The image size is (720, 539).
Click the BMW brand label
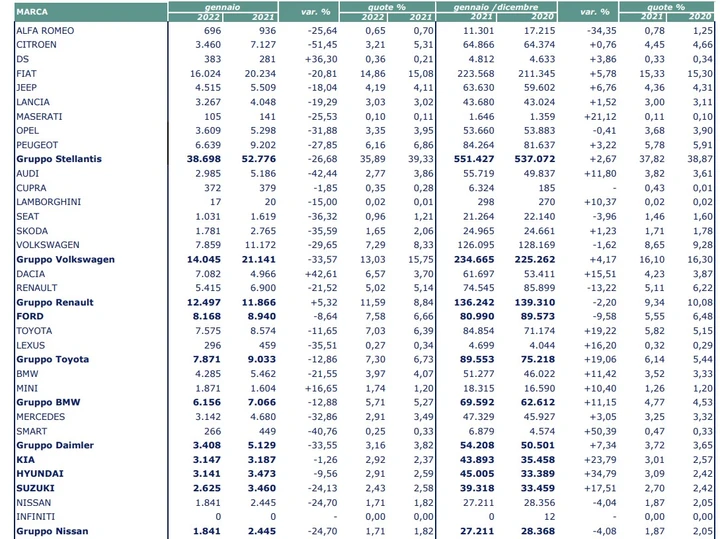(x=27, y=374)
